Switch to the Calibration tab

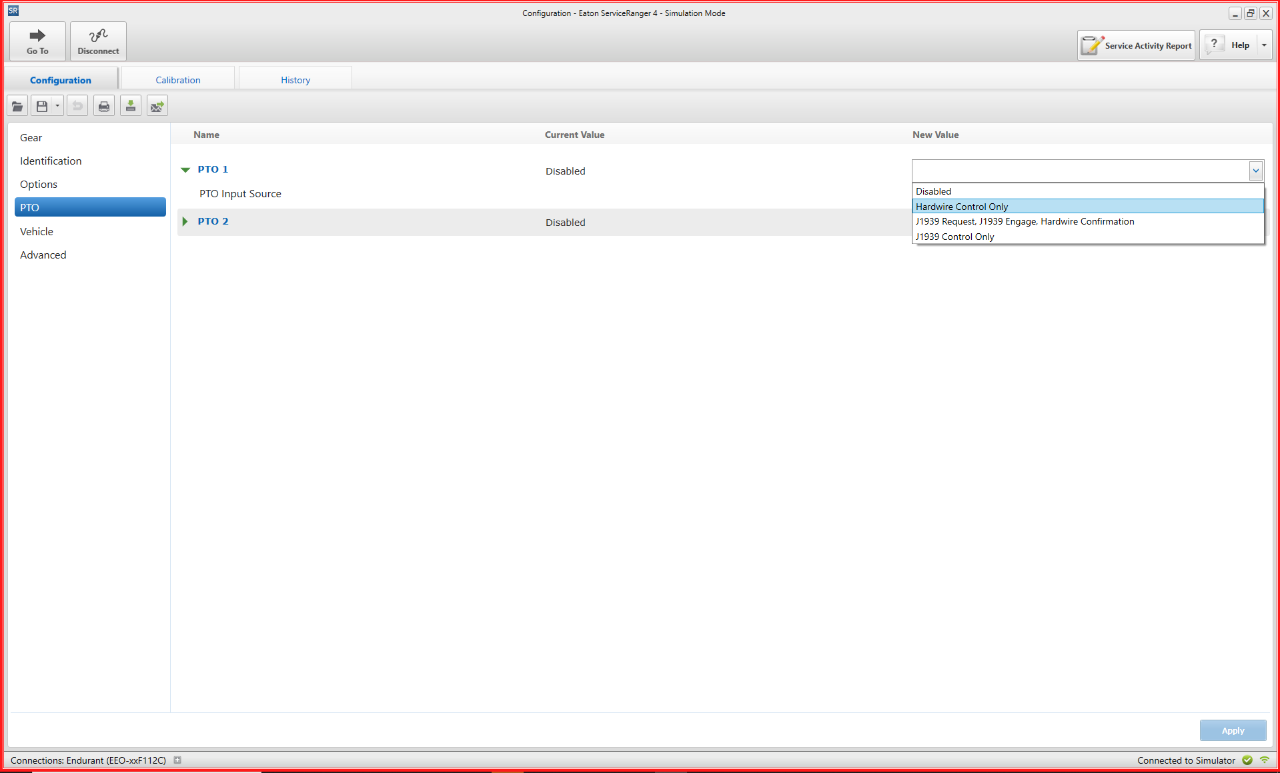178,80
